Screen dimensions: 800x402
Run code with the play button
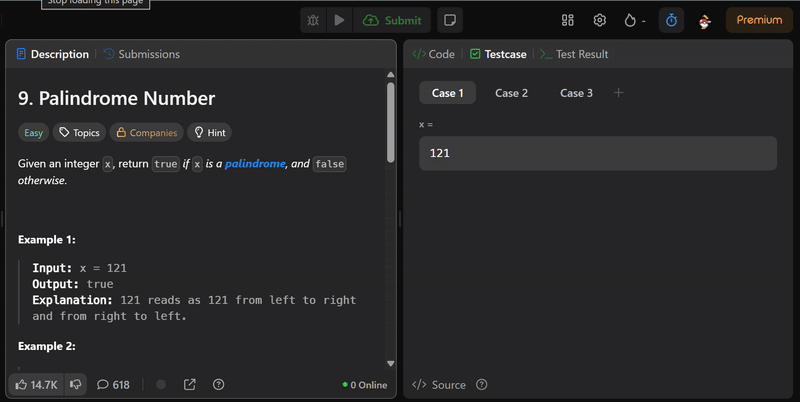pyautogui.click(x=340, y=20)
